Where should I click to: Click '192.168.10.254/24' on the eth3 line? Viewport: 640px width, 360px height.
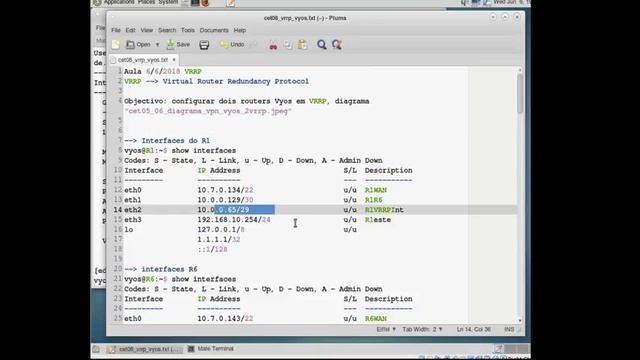coord(234,220)
